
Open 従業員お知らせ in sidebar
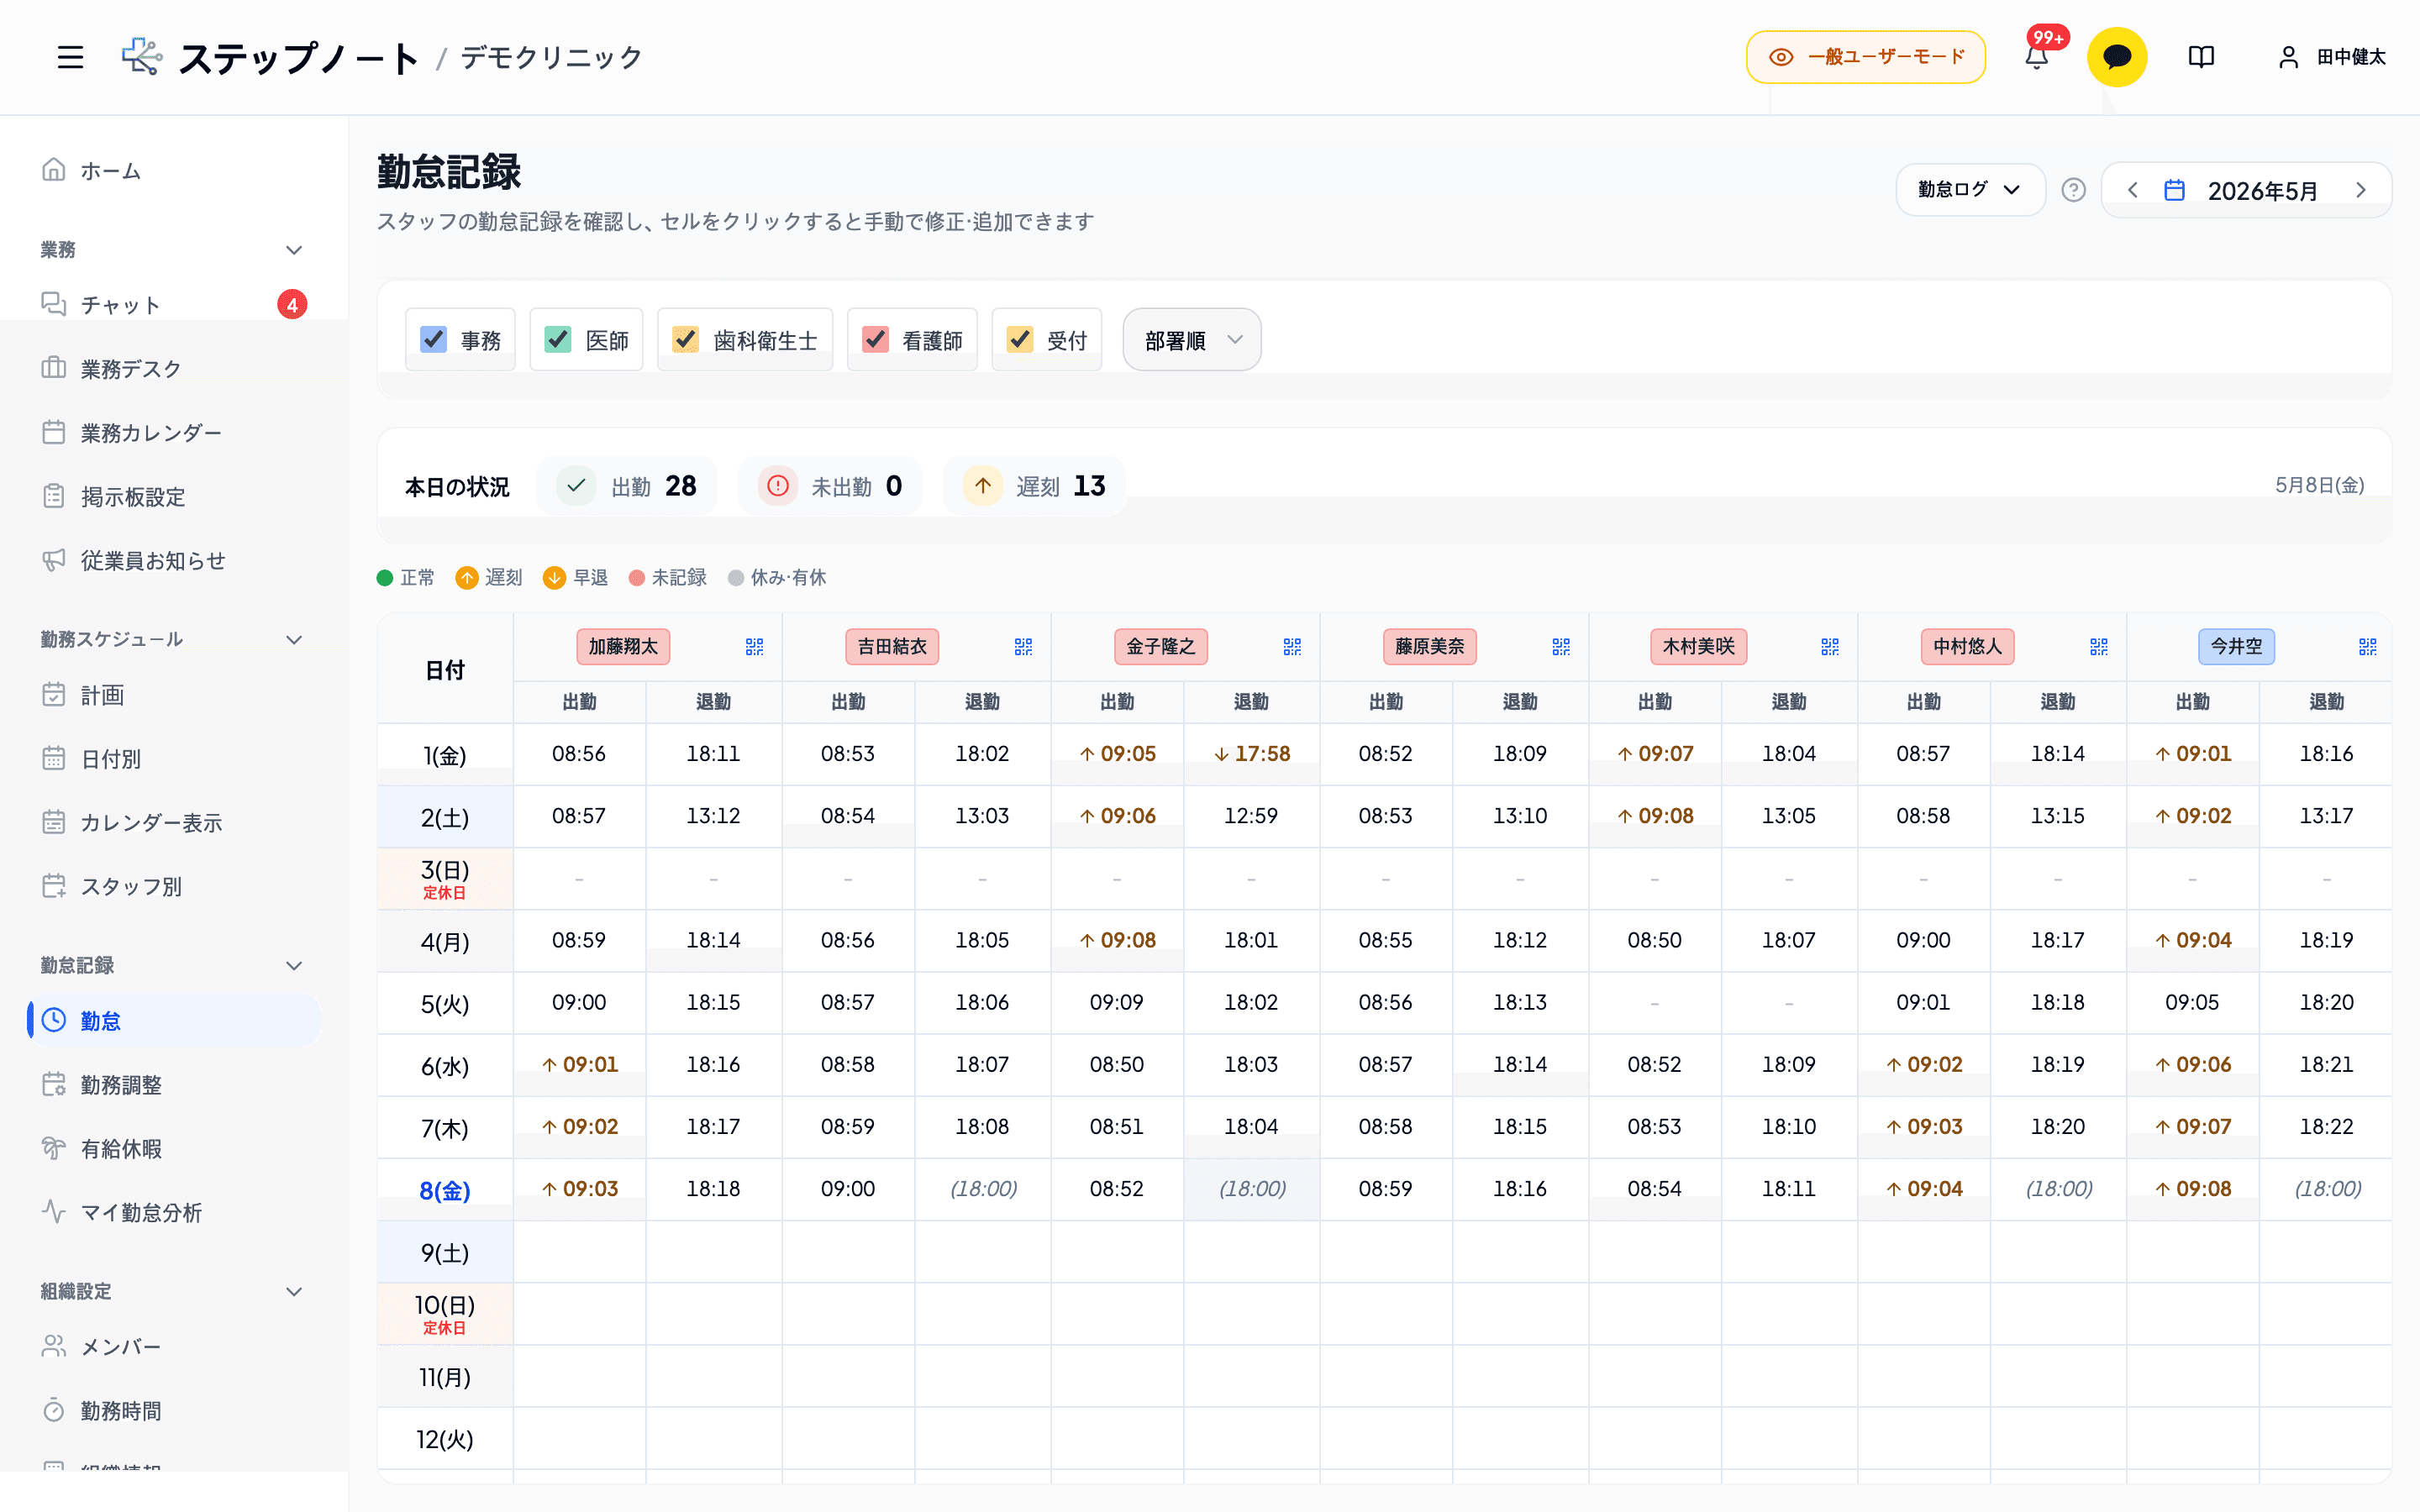coord(174,560)
